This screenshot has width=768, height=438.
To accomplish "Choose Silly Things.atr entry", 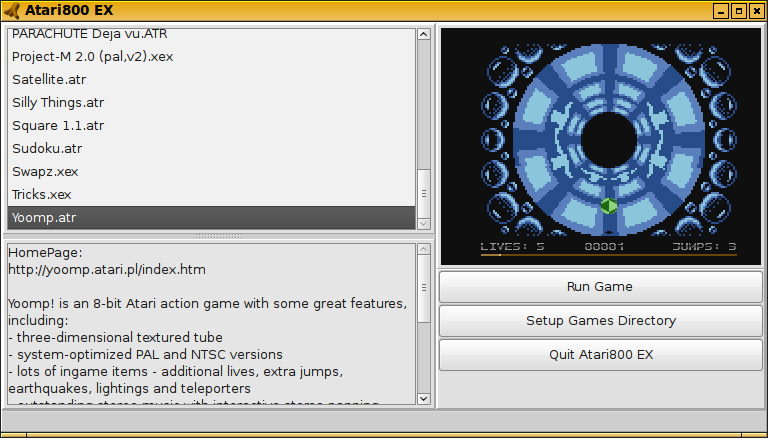I will 212,102.
